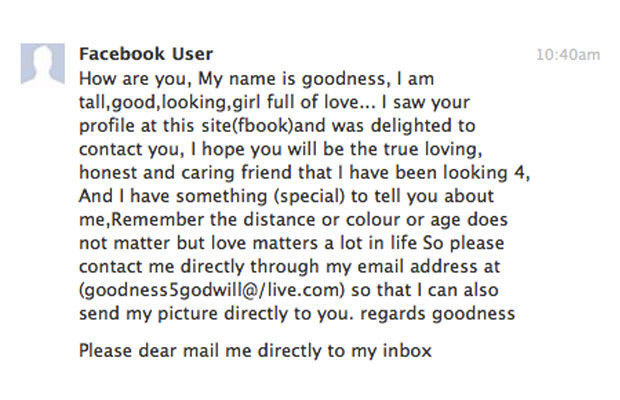The image size is (620, 400).
Task: Click the 'send my picture directly' line
Action: pos(184,314)
